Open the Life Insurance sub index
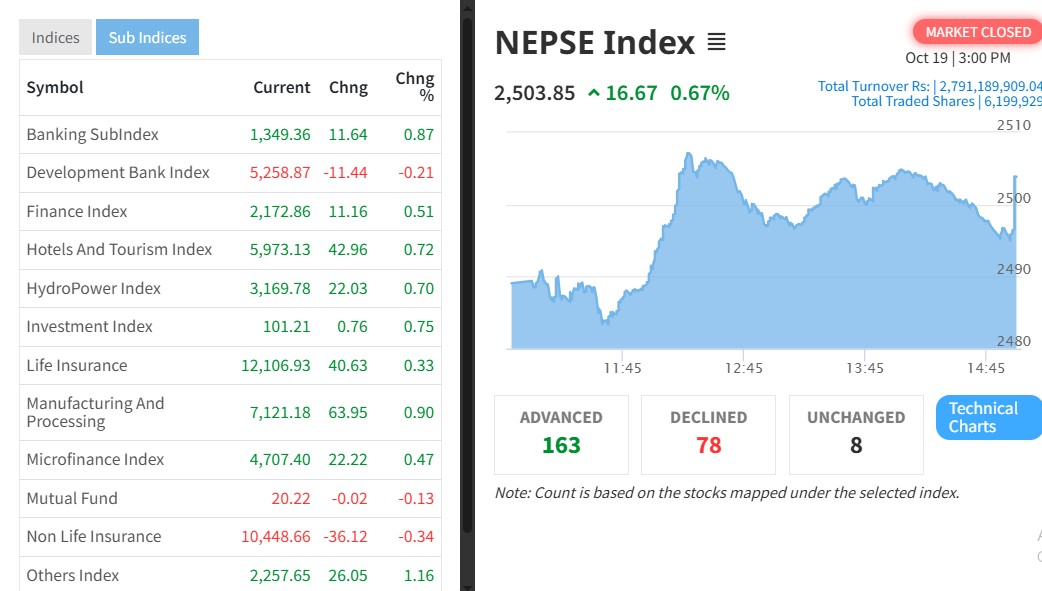The height and width of the screenshot is (591, 1042). click(77, 365)
